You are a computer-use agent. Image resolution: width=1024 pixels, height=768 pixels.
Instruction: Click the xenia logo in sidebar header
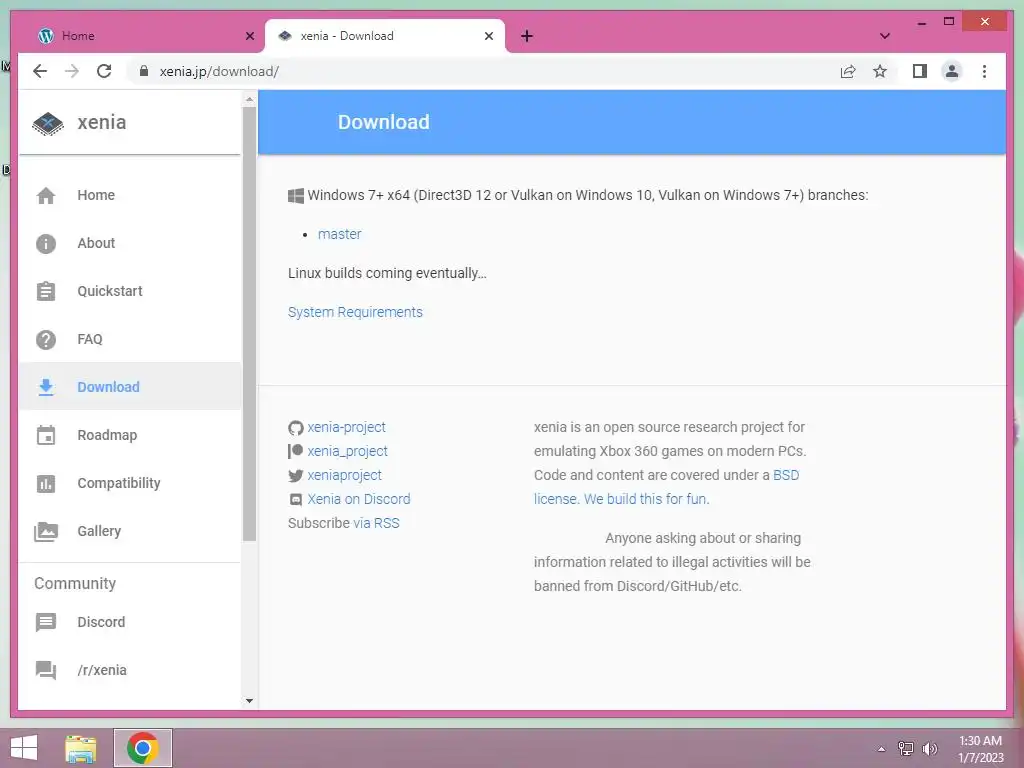pyautogui.click(x=48, y=123)
